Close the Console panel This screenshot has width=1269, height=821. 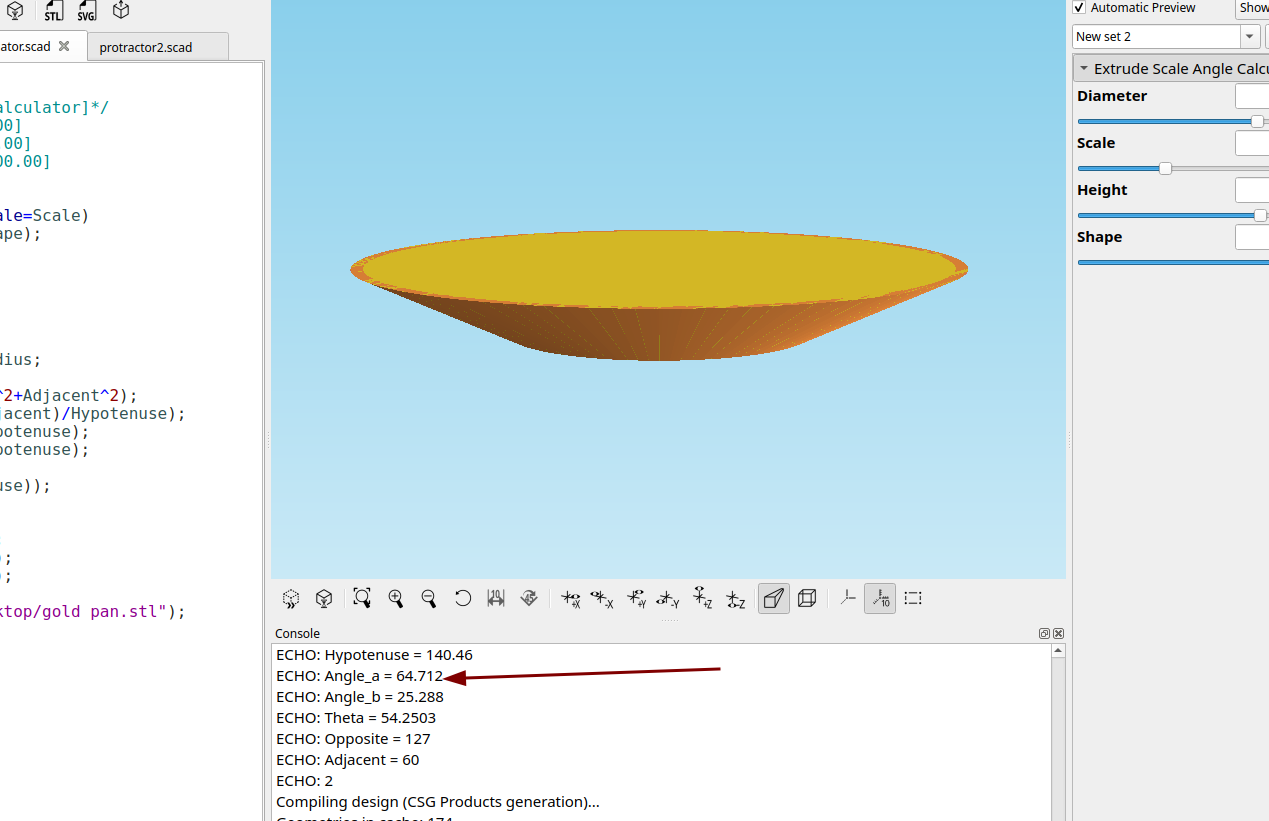point(1058,633)
